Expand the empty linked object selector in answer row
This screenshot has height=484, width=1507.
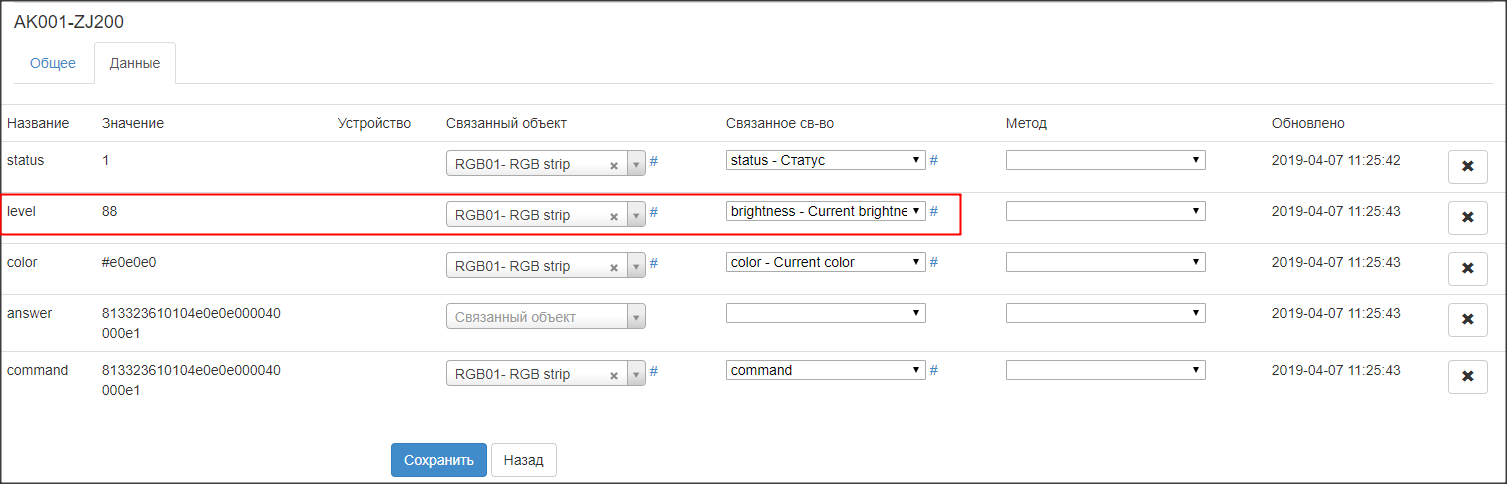point(545,317)
